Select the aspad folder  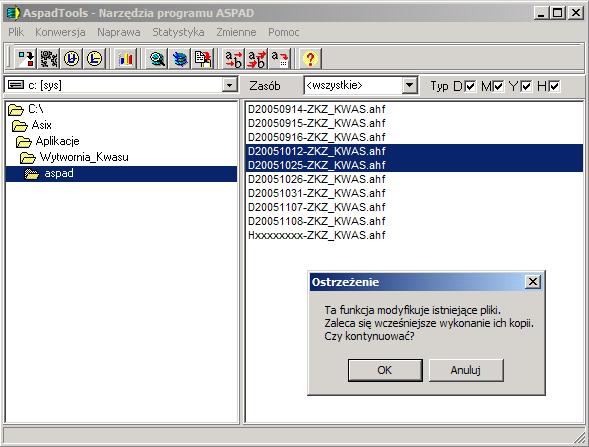(x=121, y=174)
